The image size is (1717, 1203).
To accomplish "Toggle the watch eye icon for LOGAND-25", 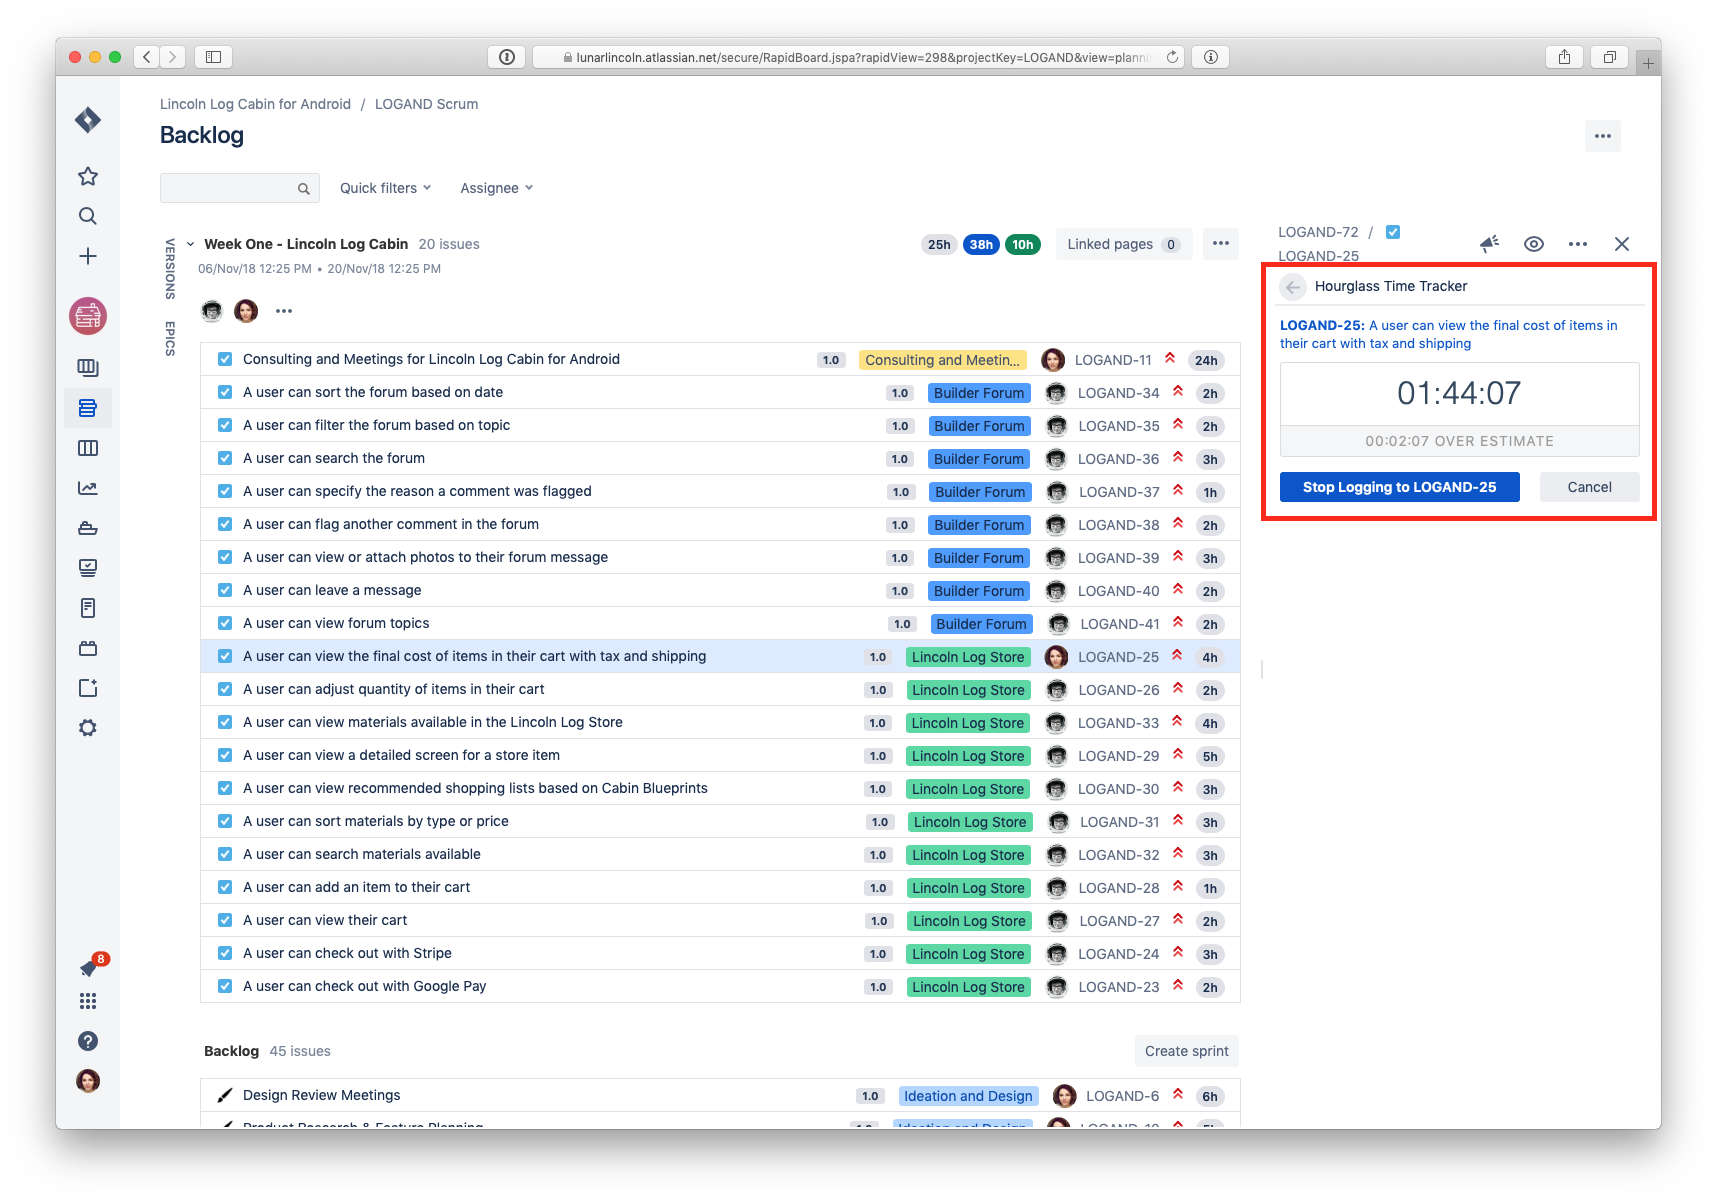I will pyautogui.click(x=1534, y=244).
